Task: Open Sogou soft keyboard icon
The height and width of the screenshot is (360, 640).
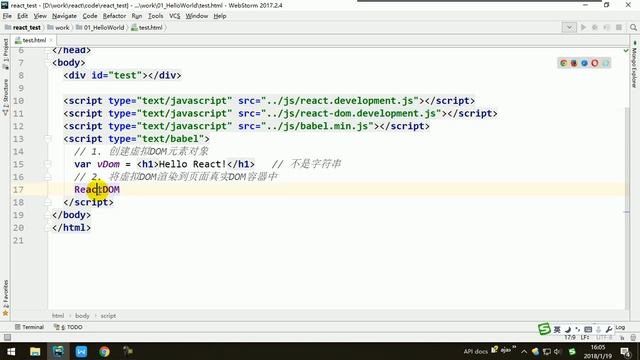Action: (x=588, y=329)
